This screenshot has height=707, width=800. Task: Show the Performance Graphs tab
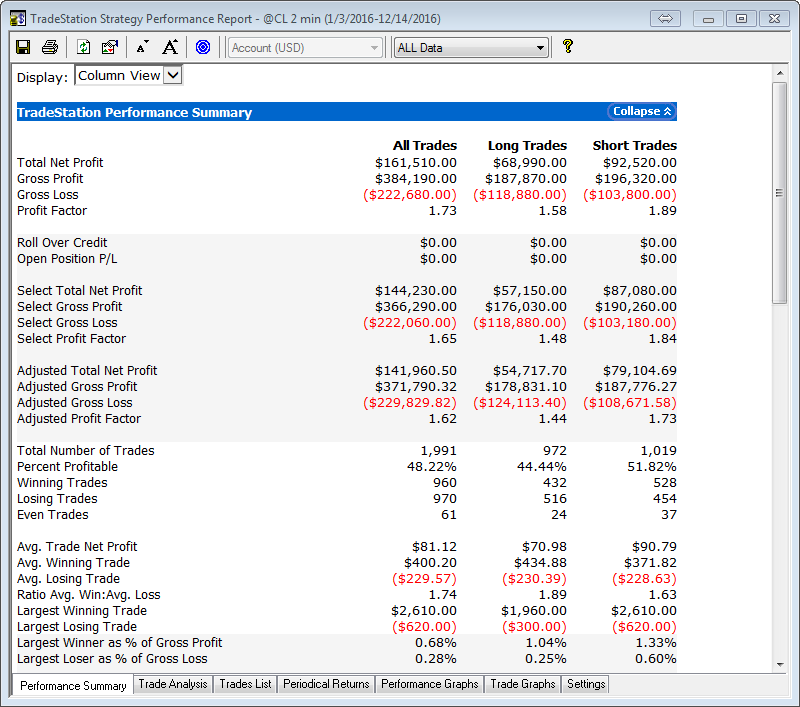[430, 684]
